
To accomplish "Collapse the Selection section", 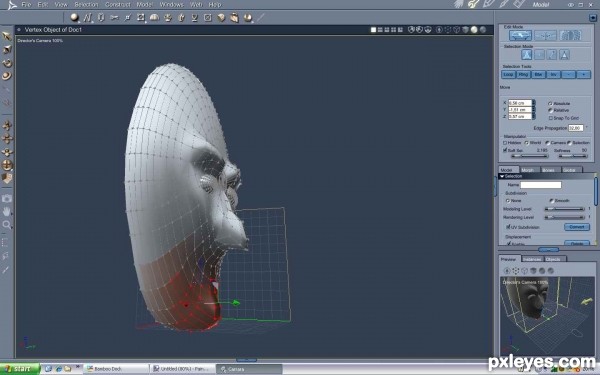I will (x=502, y=176).
